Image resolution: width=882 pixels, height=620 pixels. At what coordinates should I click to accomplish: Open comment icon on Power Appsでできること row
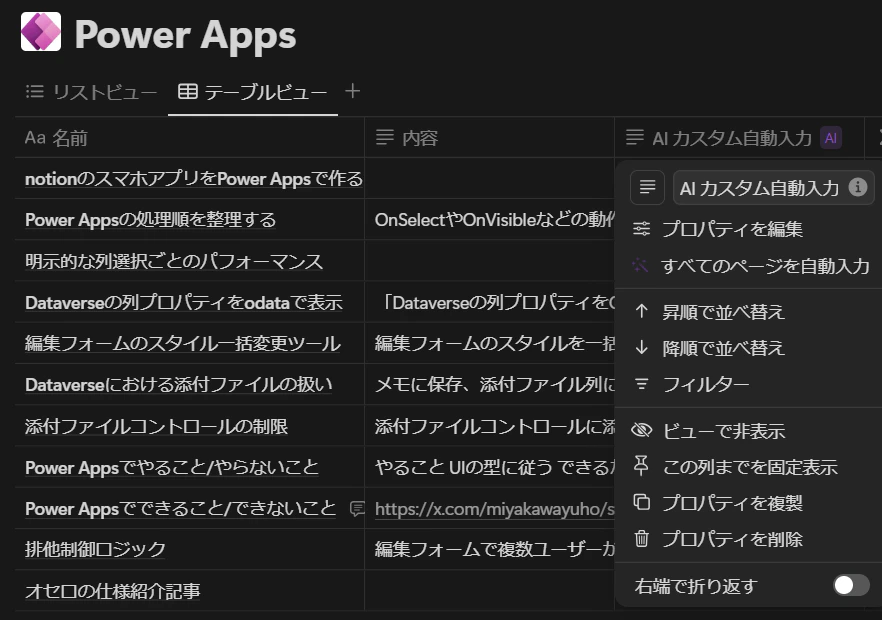click(357, 509)
